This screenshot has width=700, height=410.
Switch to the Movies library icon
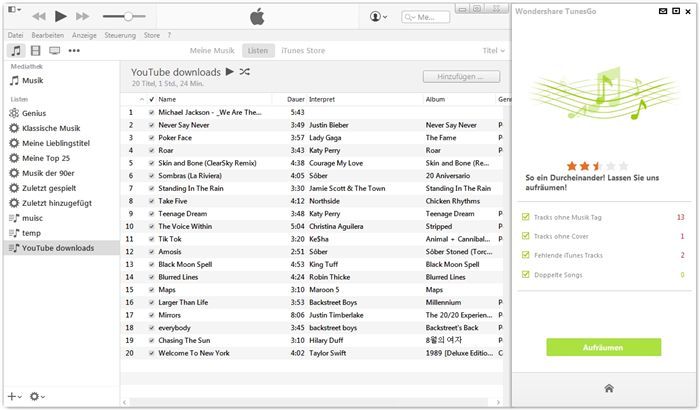pyautogui.click(x=36, y=50)
